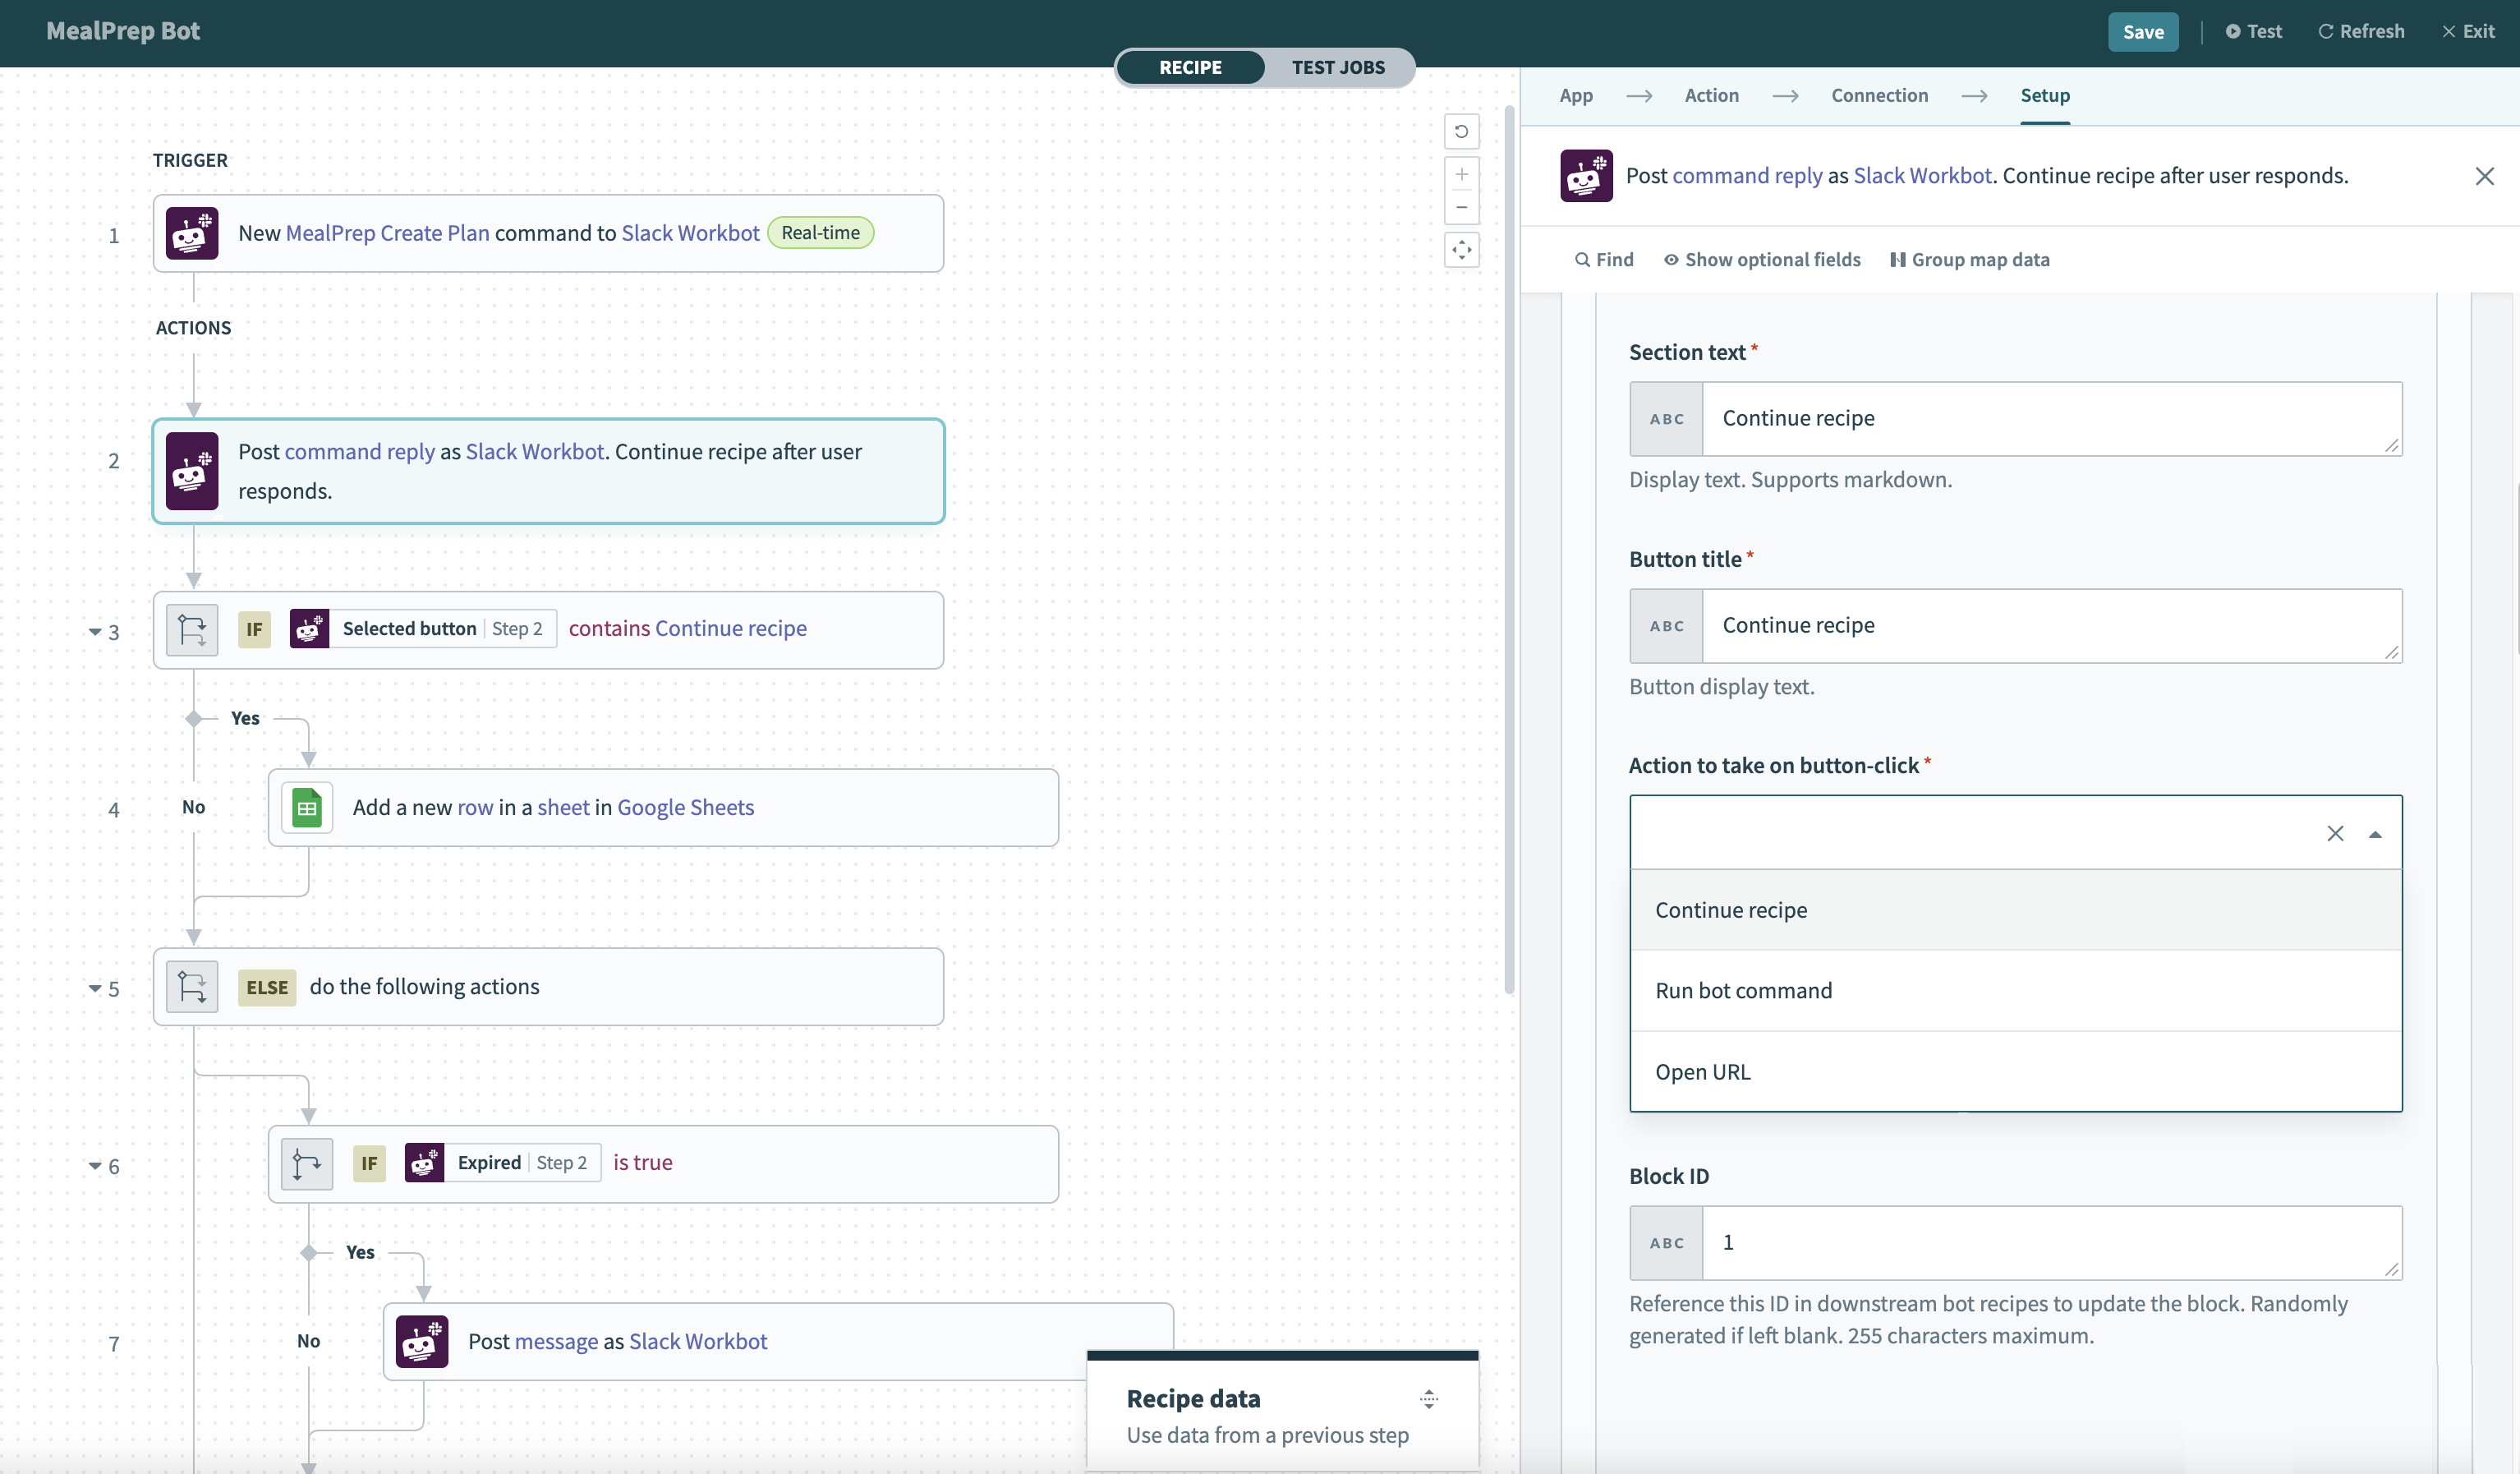Click the pan arrows navigation icon
This screenshot has width=2520, height=1474.
[x=1462, y=250]
